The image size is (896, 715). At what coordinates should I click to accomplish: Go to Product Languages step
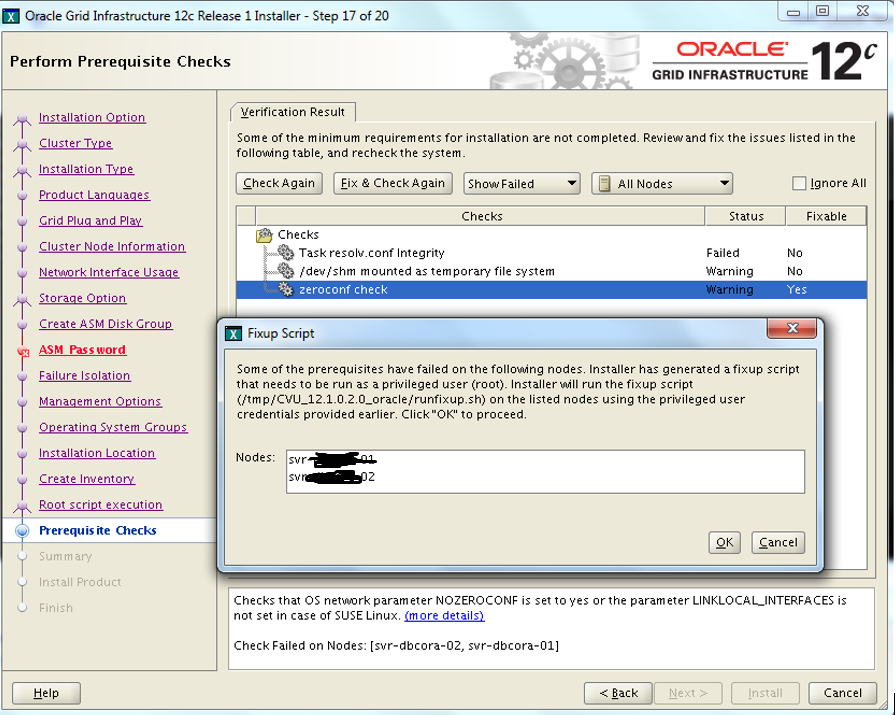tap(94, 194)
